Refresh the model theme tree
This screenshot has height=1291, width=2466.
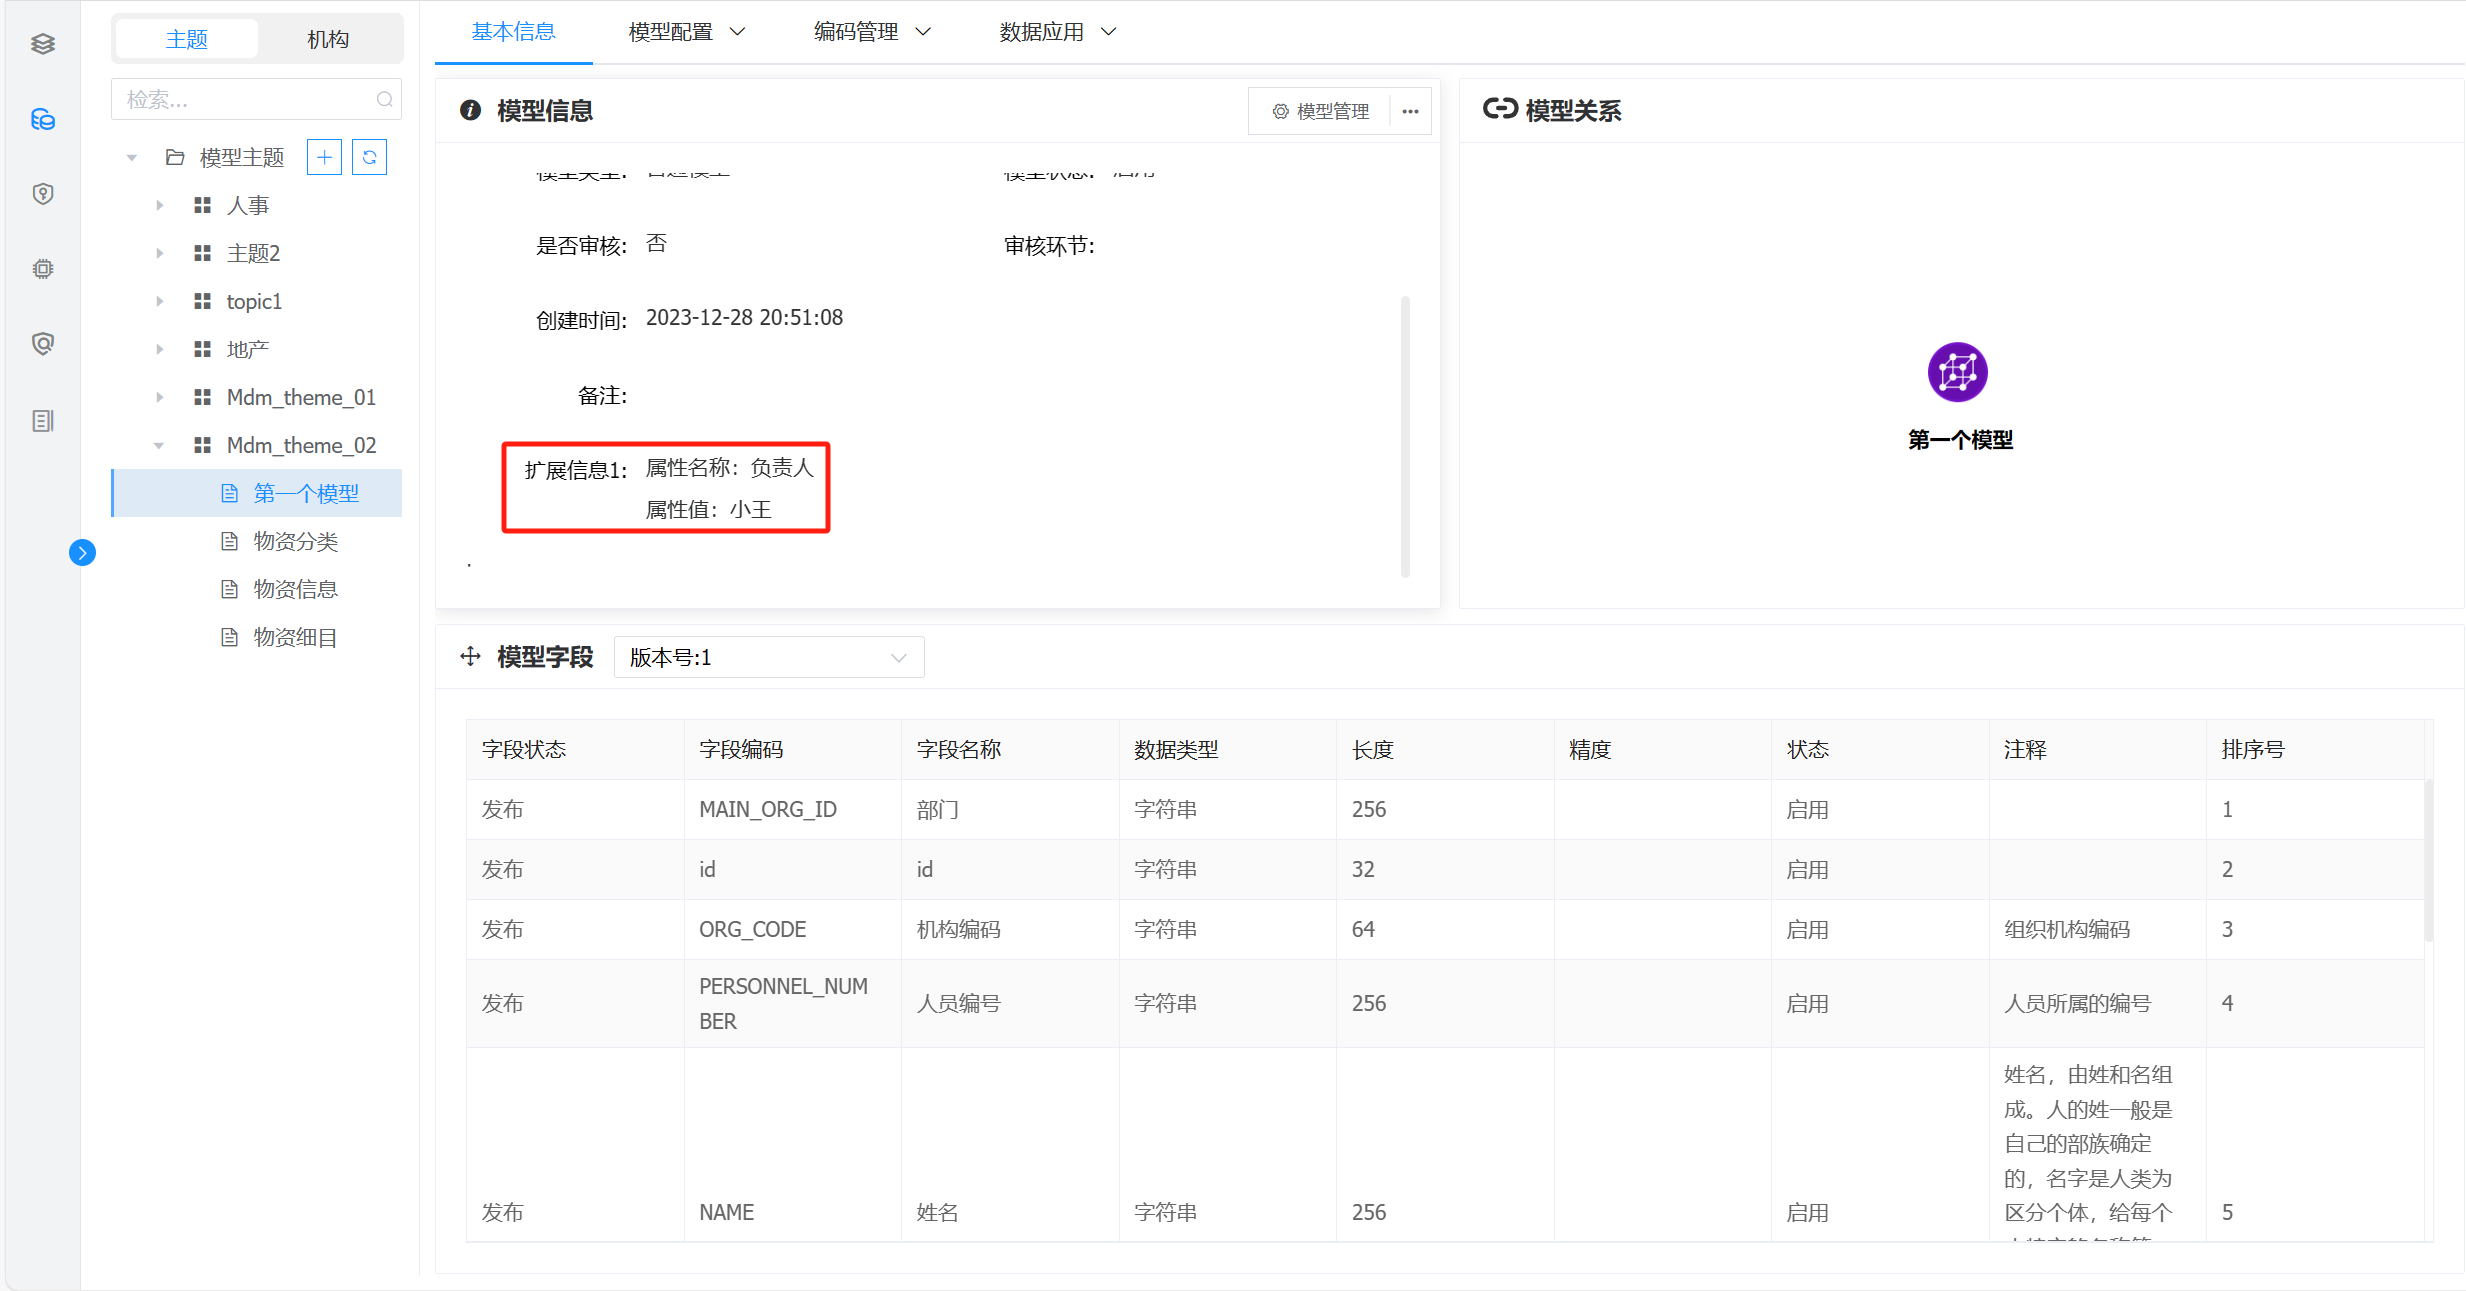[x=369, y=157]
